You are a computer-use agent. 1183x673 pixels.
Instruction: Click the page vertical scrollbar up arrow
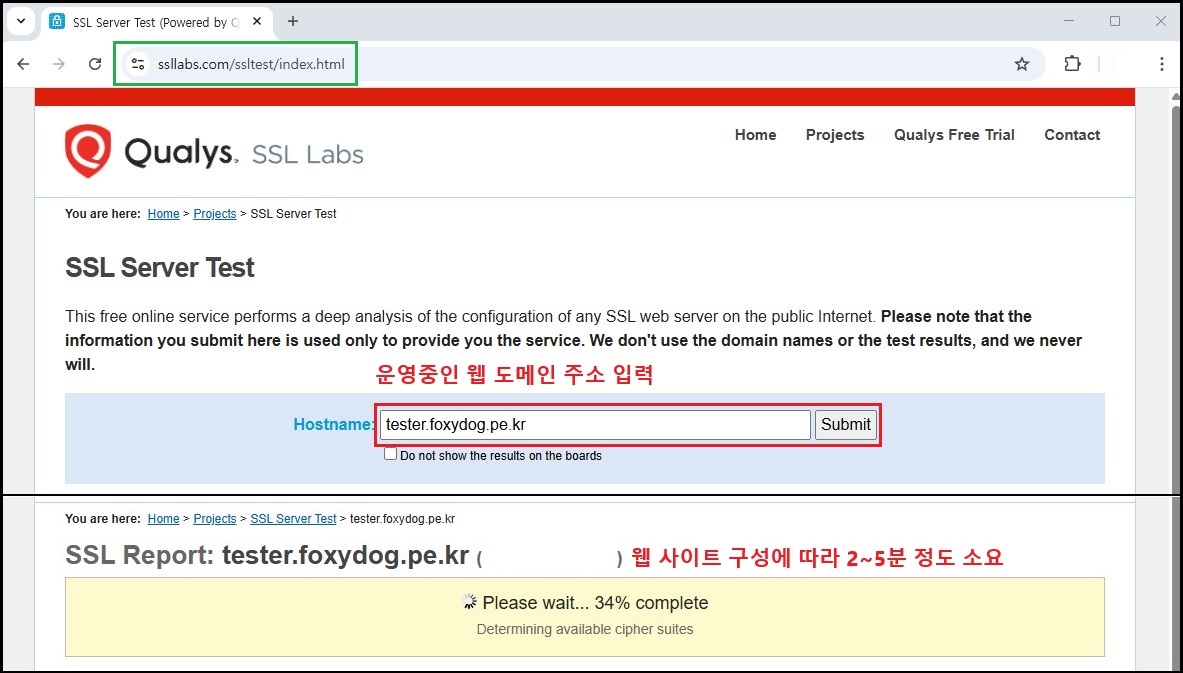1175,96
